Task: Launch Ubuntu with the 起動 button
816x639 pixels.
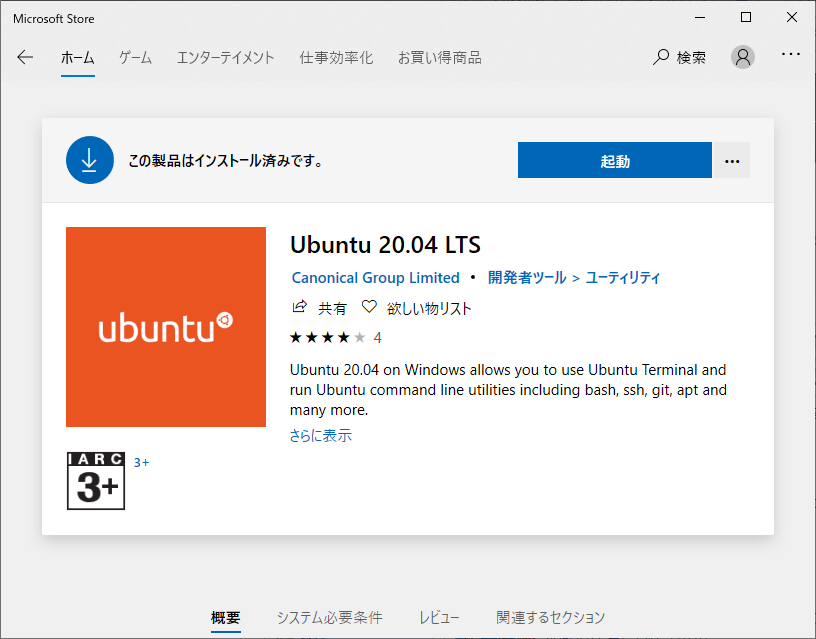Action: click(615, 160)
